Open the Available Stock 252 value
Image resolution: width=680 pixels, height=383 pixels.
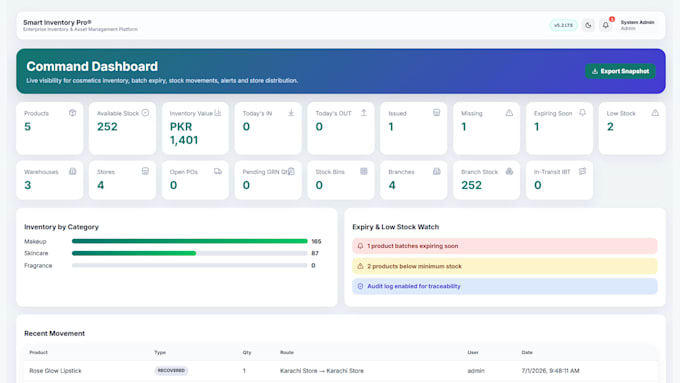107,127
